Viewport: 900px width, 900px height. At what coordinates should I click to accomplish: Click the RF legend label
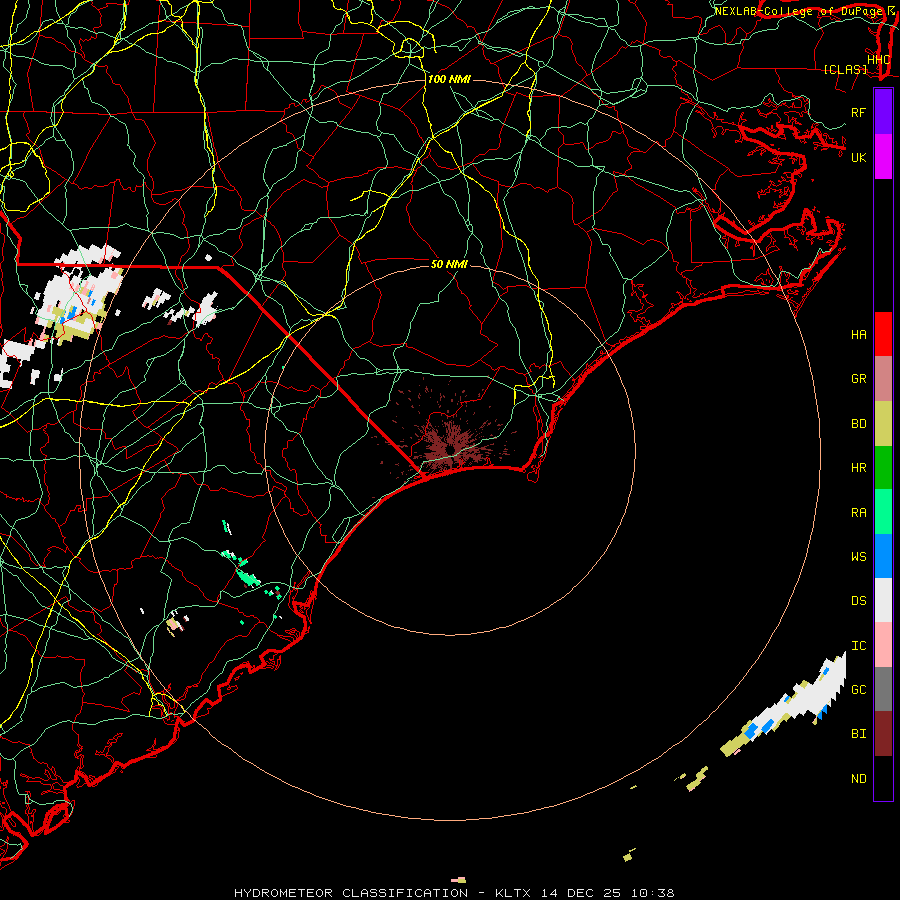click(858, 112)
